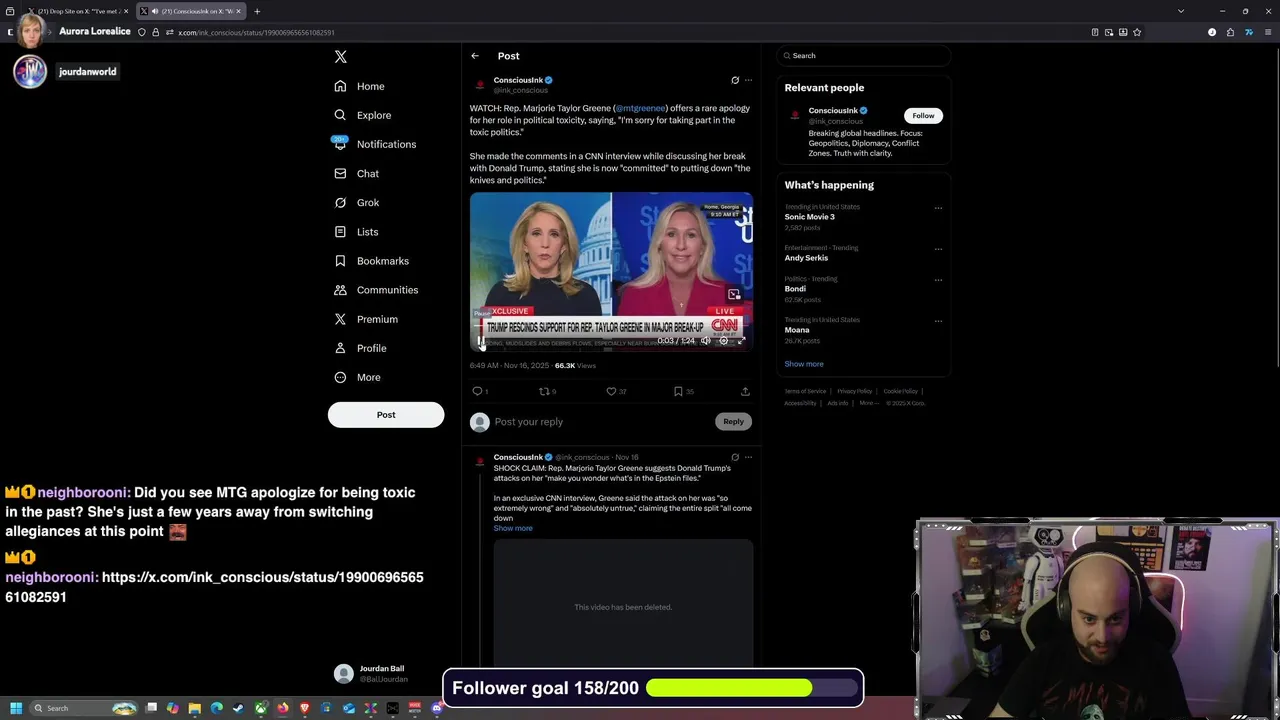The image size is (1280, 720).
Task: Open Steam from the taskbar
Action: pos(238,708)
